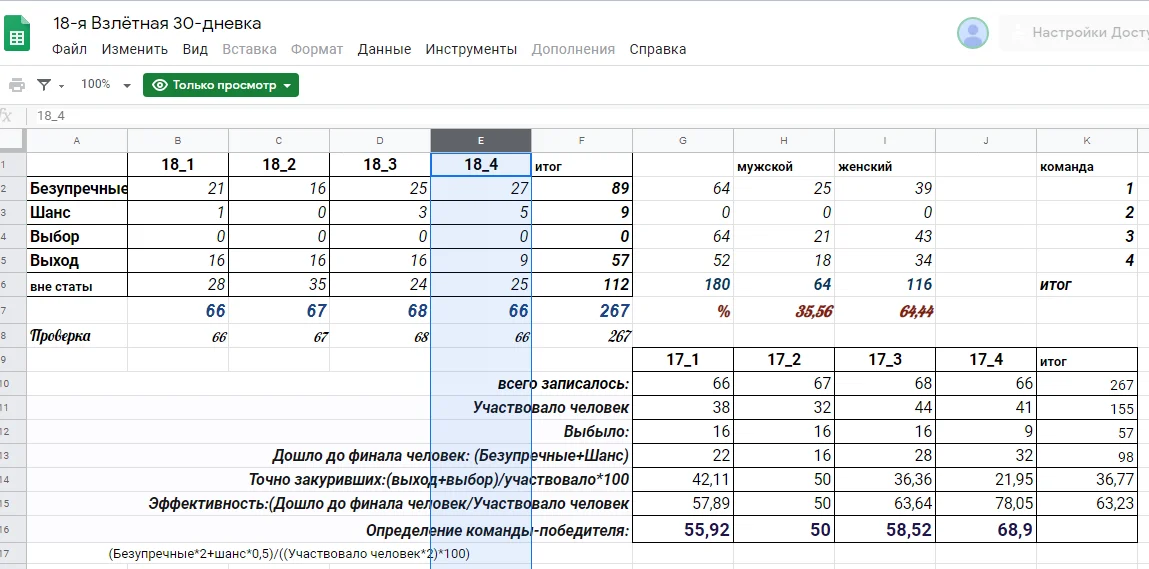
Task: Select row 7 header
Action: click(13, 311)
